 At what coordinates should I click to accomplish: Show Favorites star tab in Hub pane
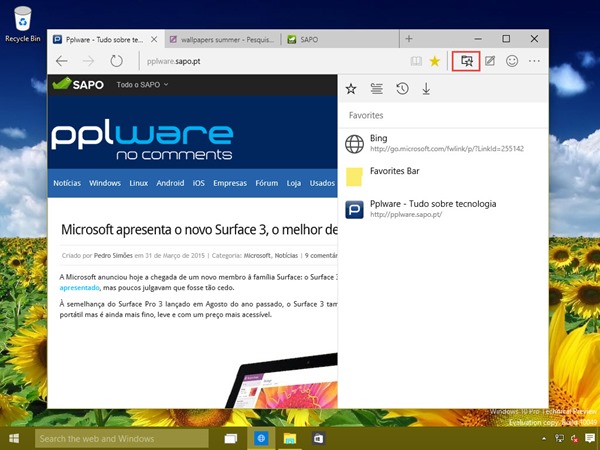(351, 89)
